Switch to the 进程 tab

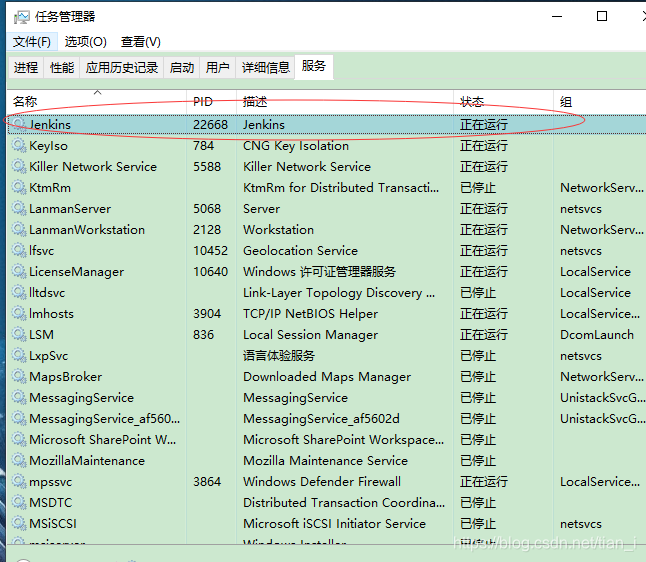(x=26, y=68)
